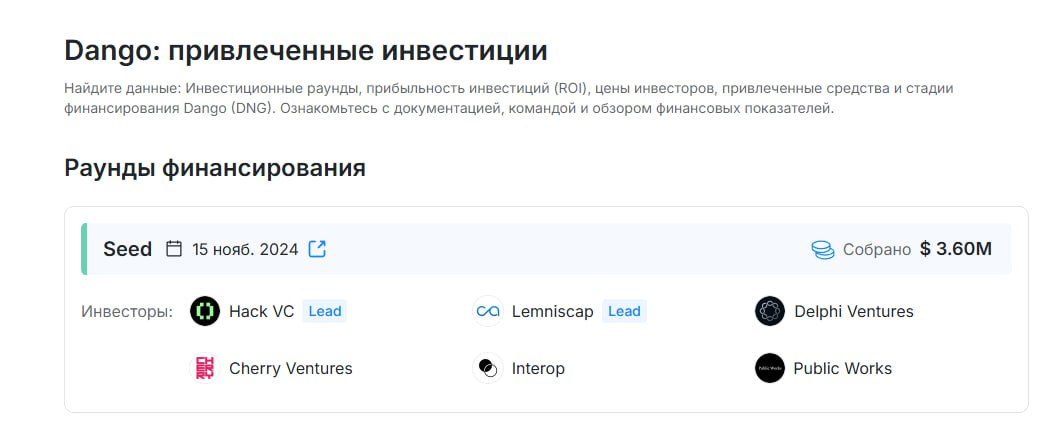Click the Lead badge next to Lemniscap
Viewport: 1061px width, 437px height.
[624, 311]
